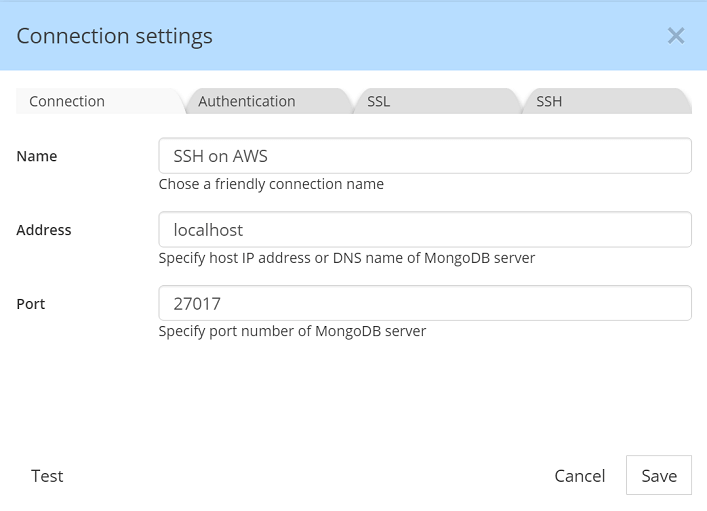This screenshot has height=511, width=707.
Task: Focus the Address field showing localhost
Action: point(425,230)
